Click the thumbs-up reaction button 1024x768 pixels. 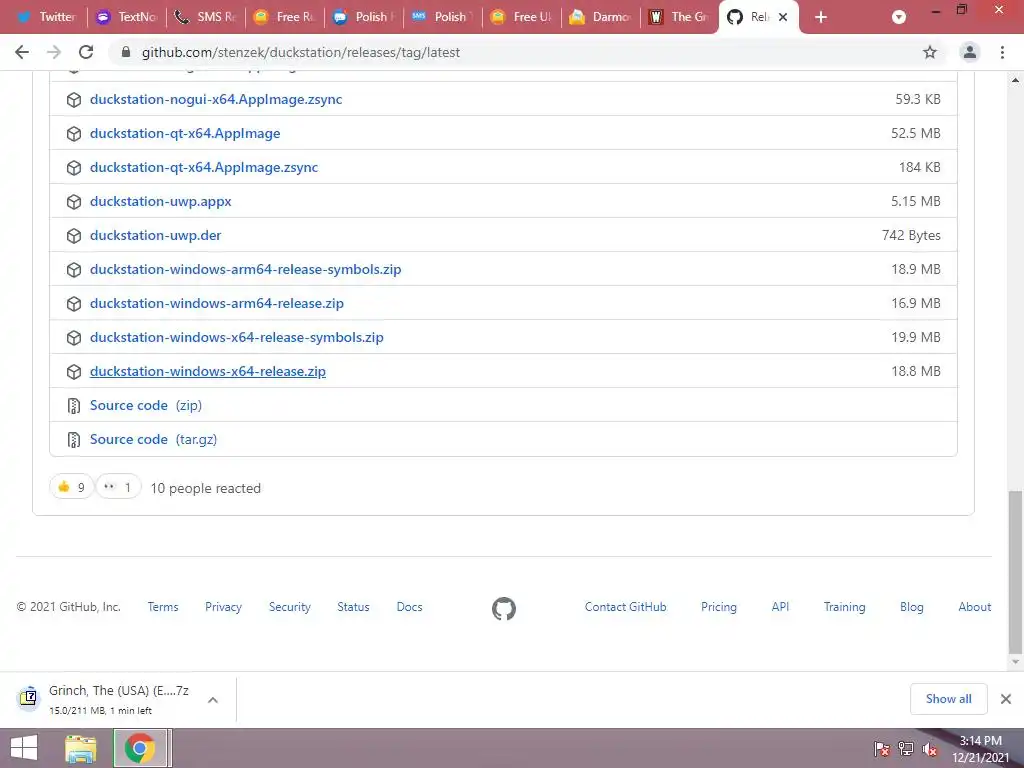coord(71,487)
